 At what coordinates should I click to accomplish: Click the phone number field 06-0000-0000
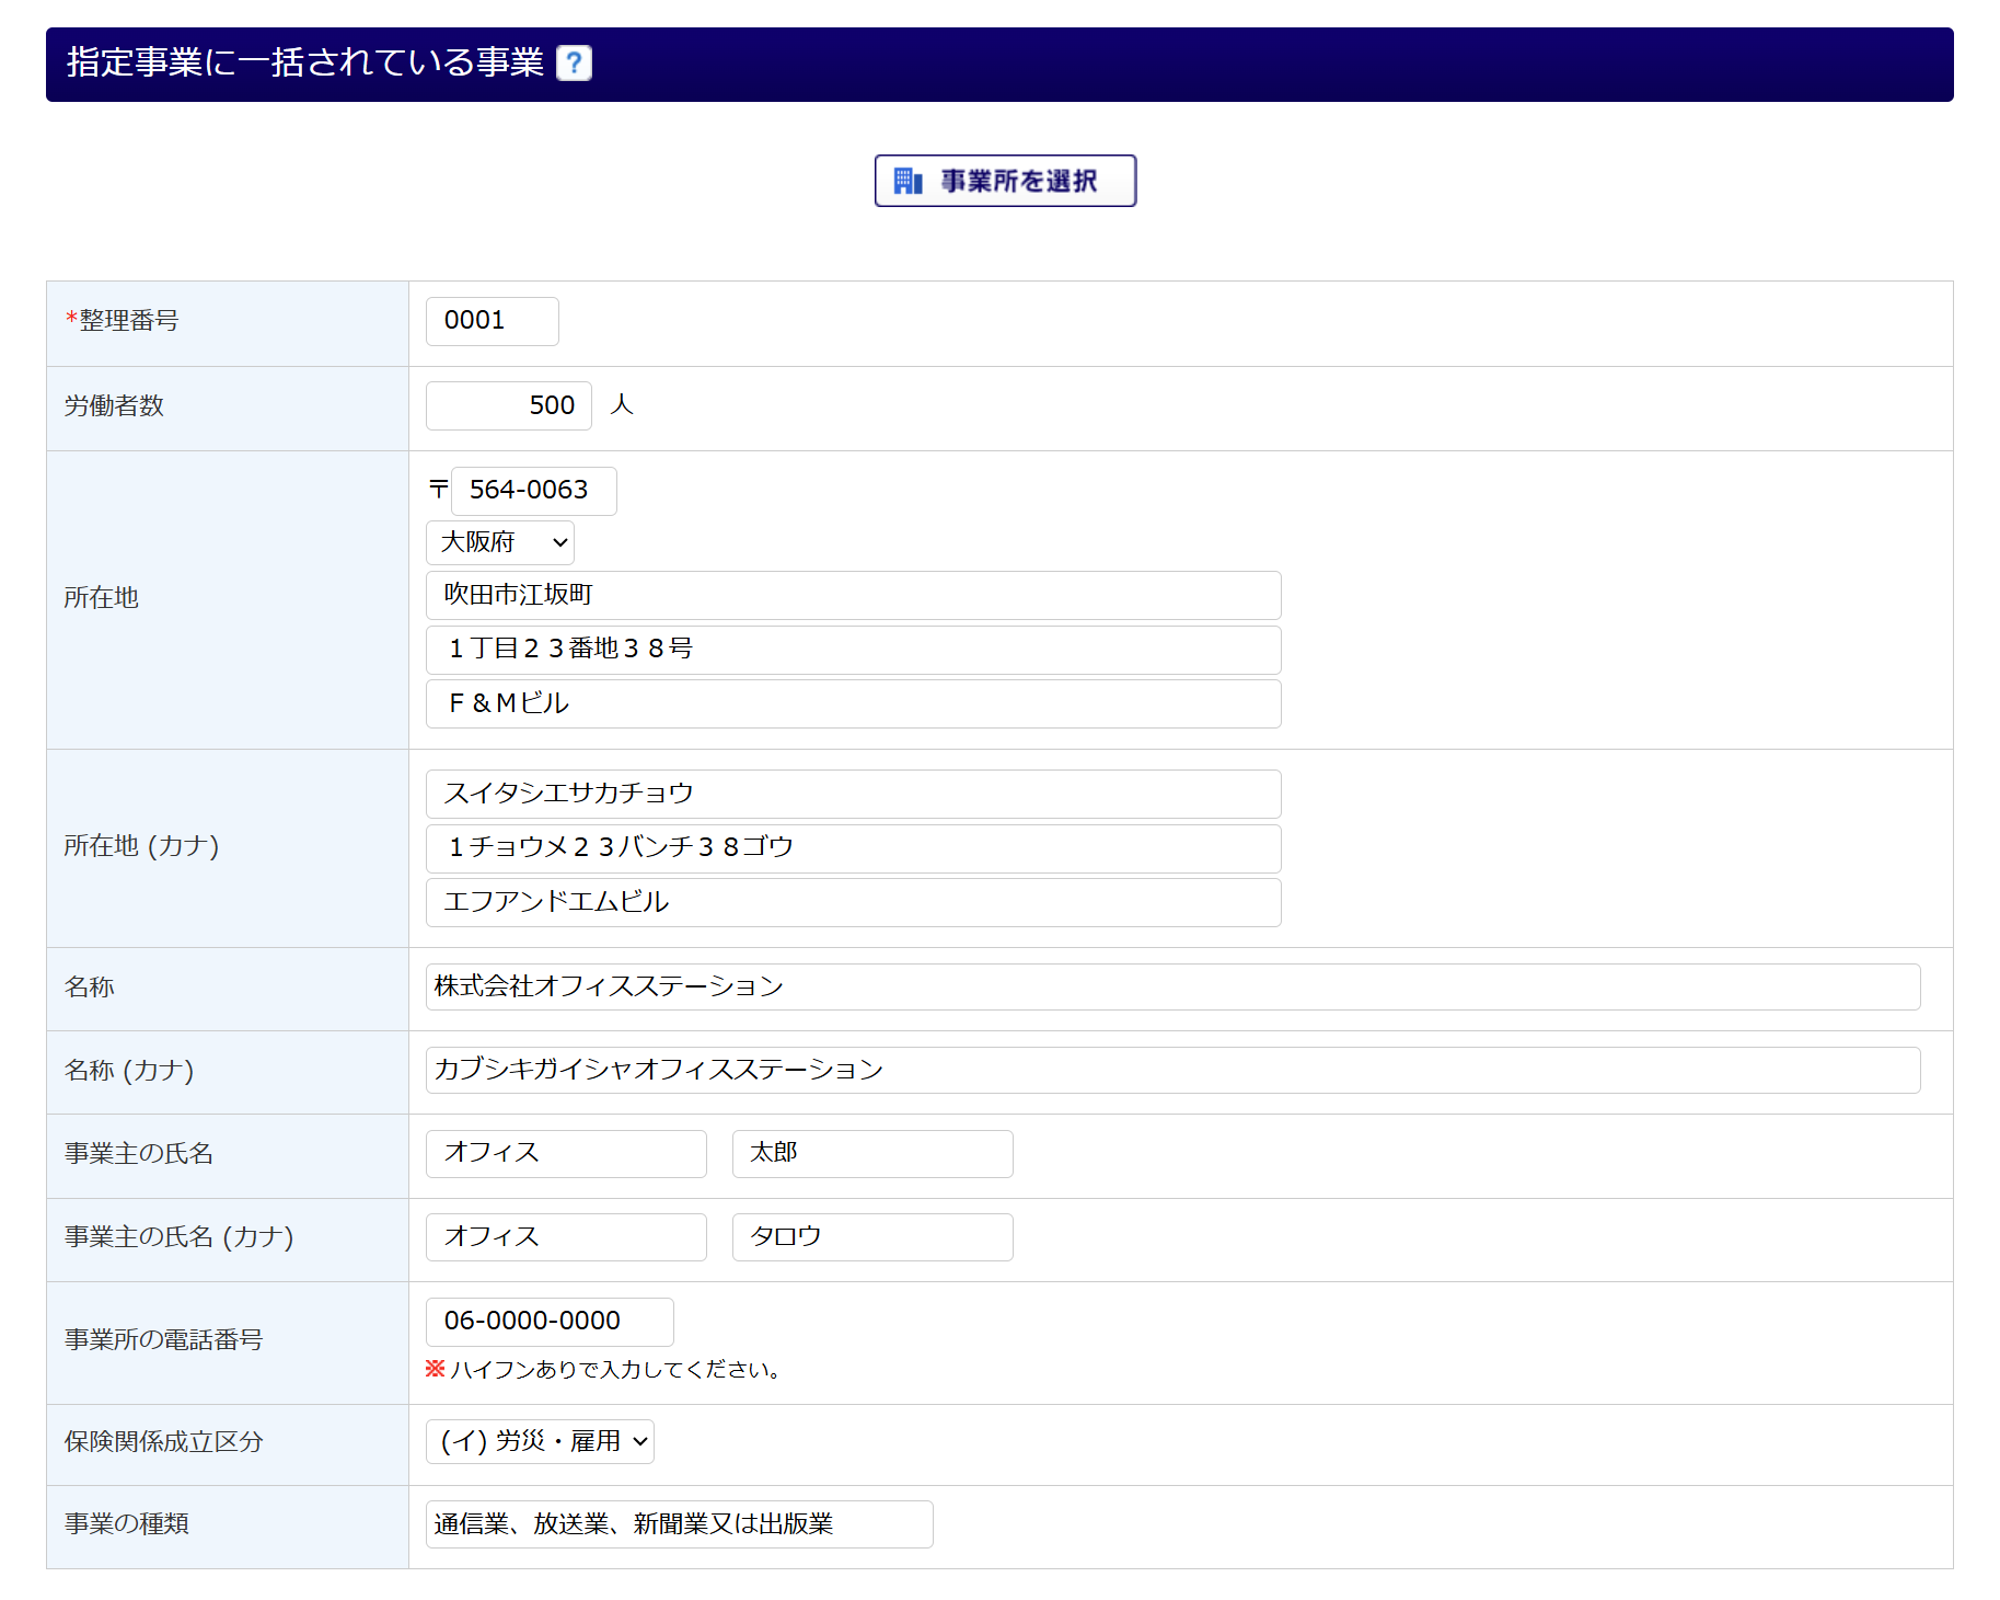(x=548, y=1320)
